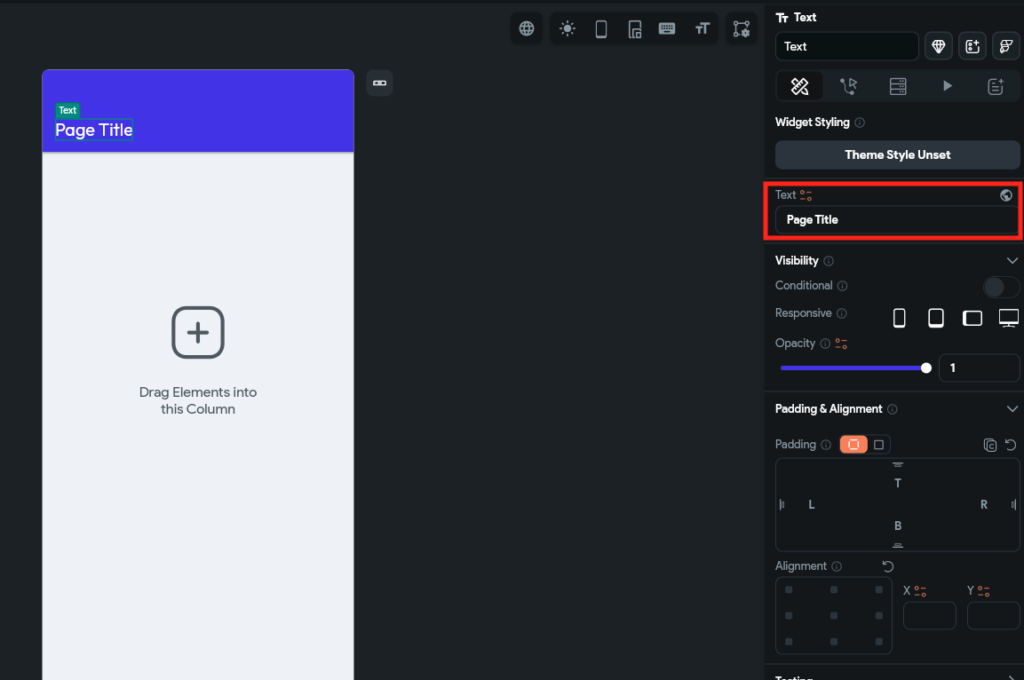Click the diamond icon next to Text name

pyautogui.click(x=938, y=46)
